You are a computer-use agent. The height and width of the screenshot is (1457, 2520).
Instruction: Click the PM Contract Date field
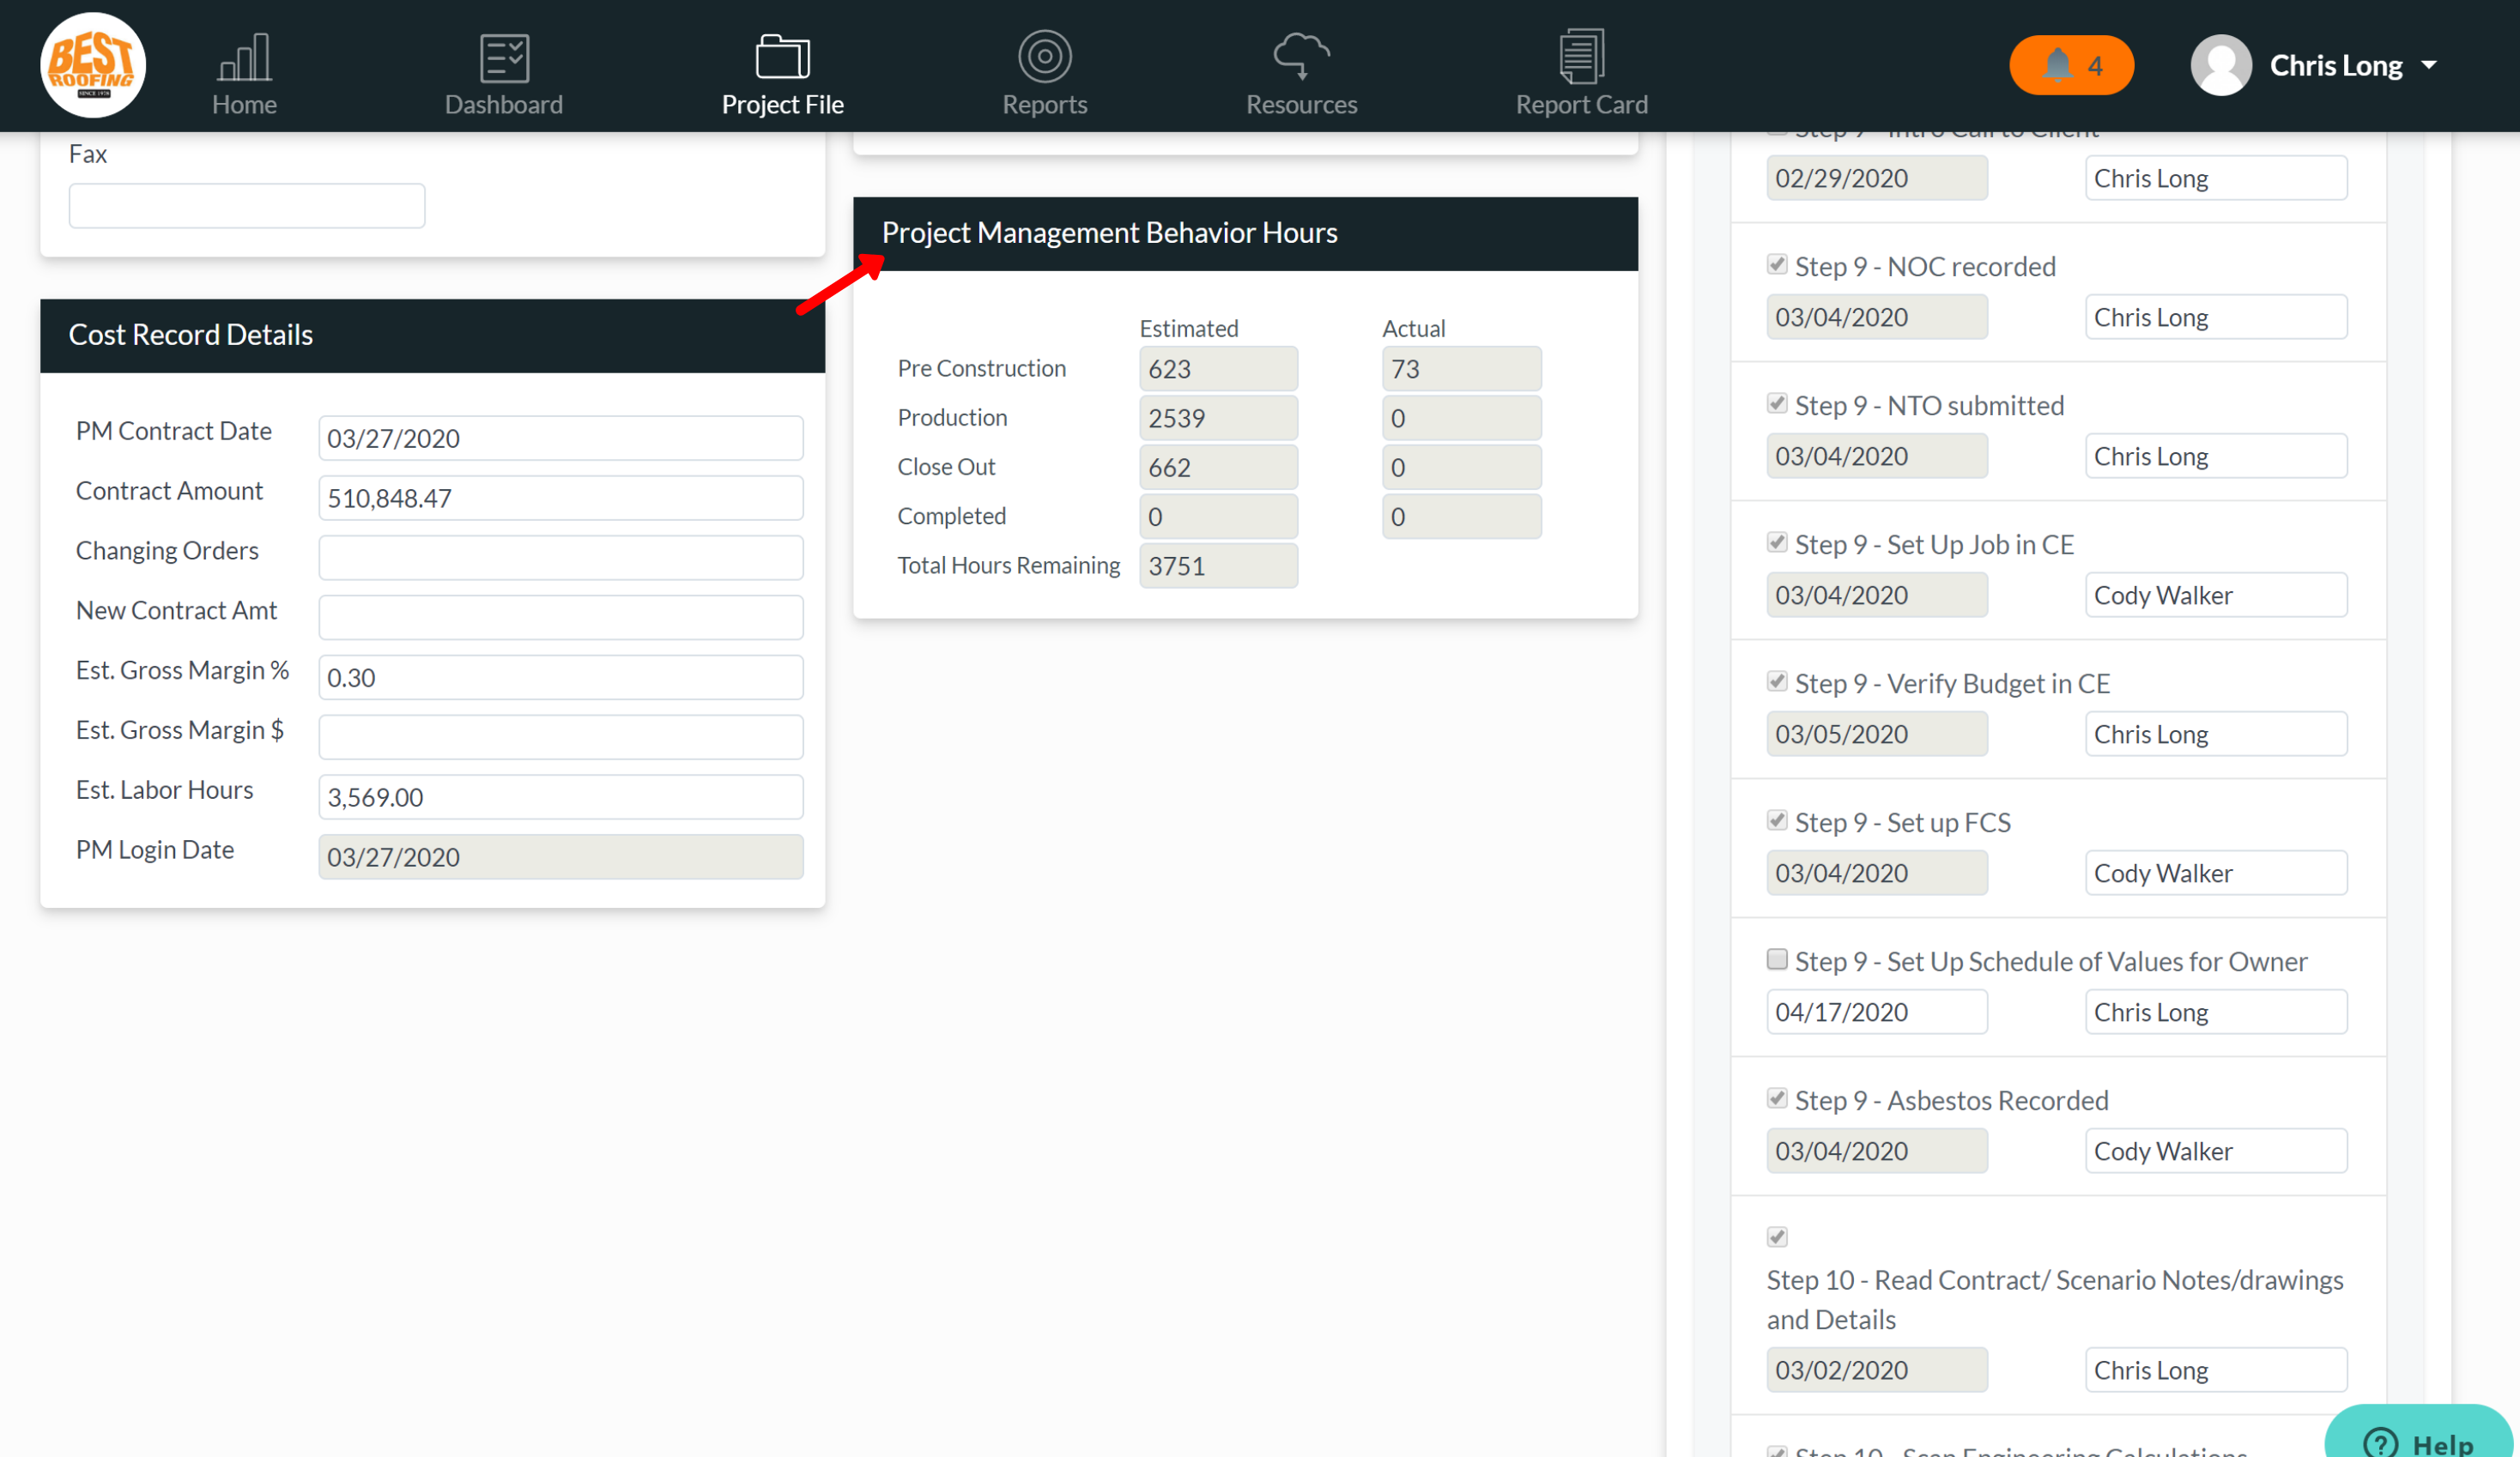tap(560, 438)
